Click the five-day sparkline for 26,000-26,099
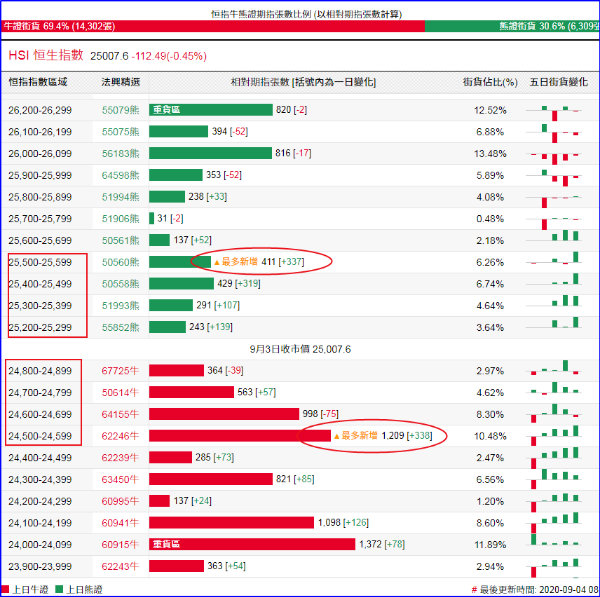Image resolution: width=600 pixels, height=597 pixels. point(554,157)
